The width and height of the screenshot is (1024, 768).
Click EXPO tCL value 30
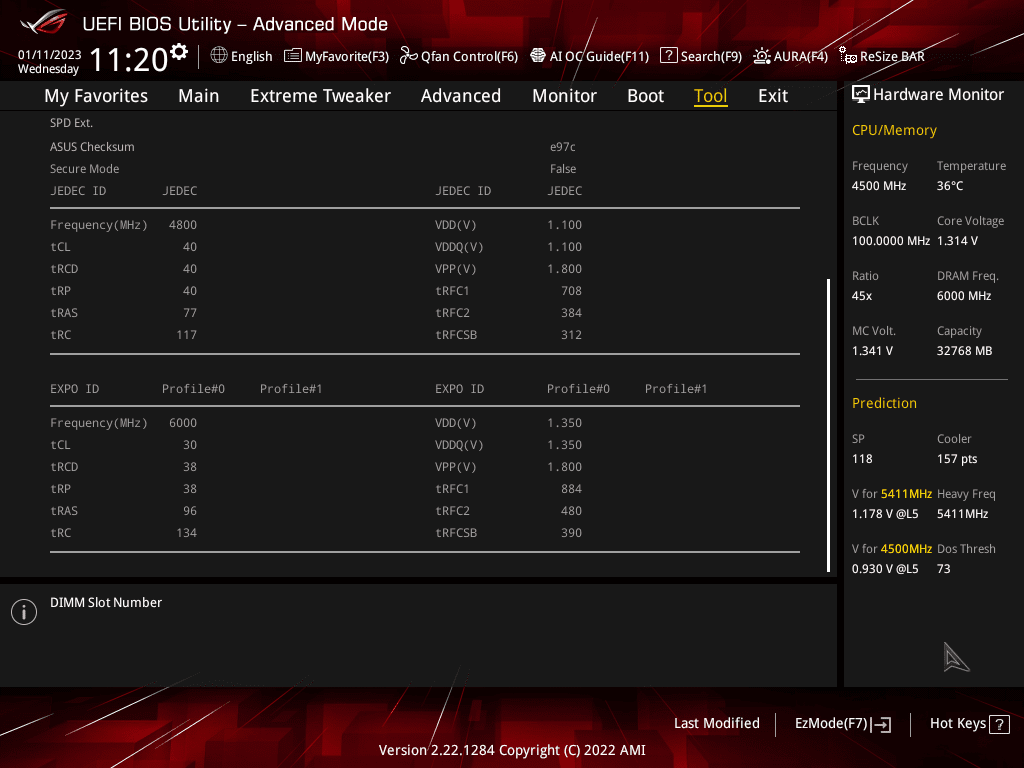pyautogui.click(x=189, y=445)
